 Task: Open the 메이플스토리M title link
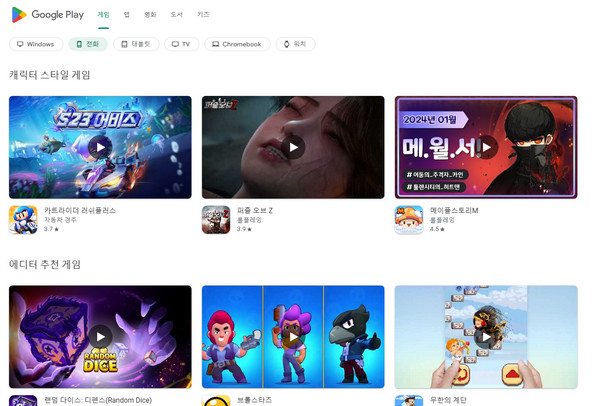(454, 210)
